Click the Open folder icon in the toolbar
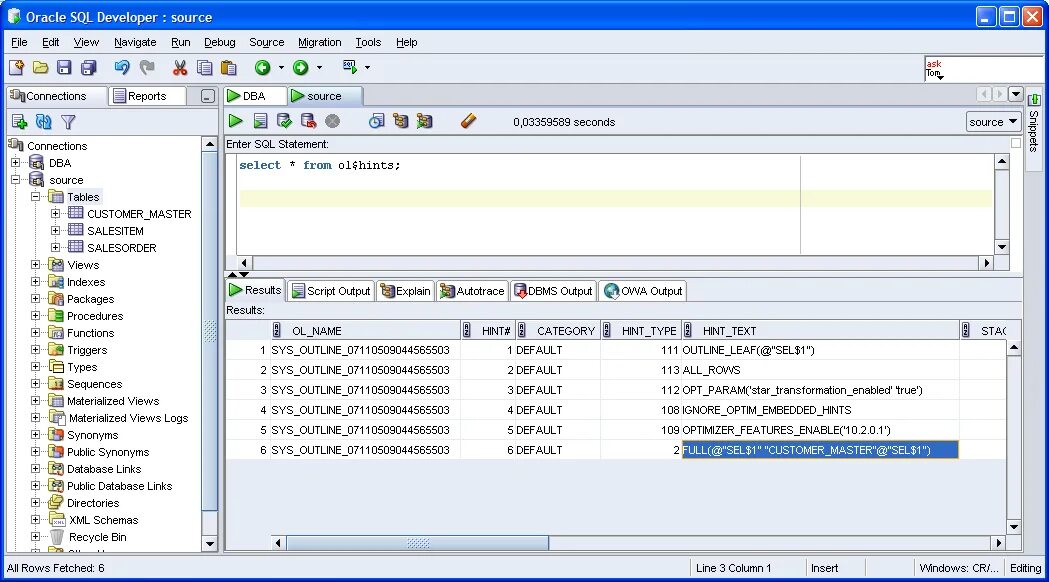 point(41,67)
